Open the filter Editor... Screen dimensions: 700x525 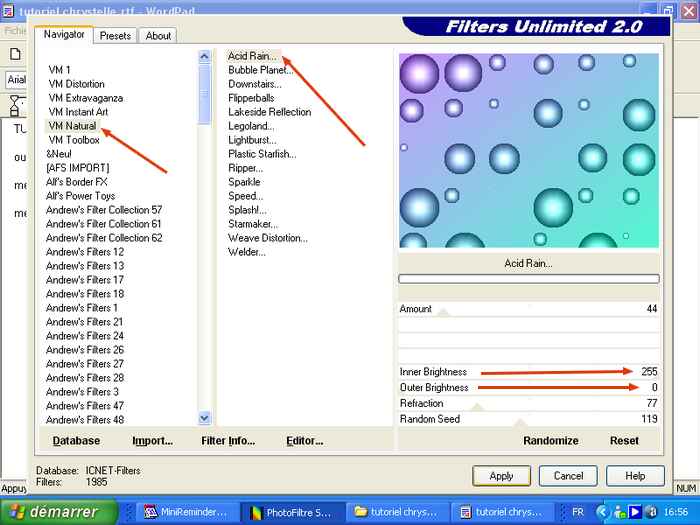pyautogui.click(x=305, y=441)
